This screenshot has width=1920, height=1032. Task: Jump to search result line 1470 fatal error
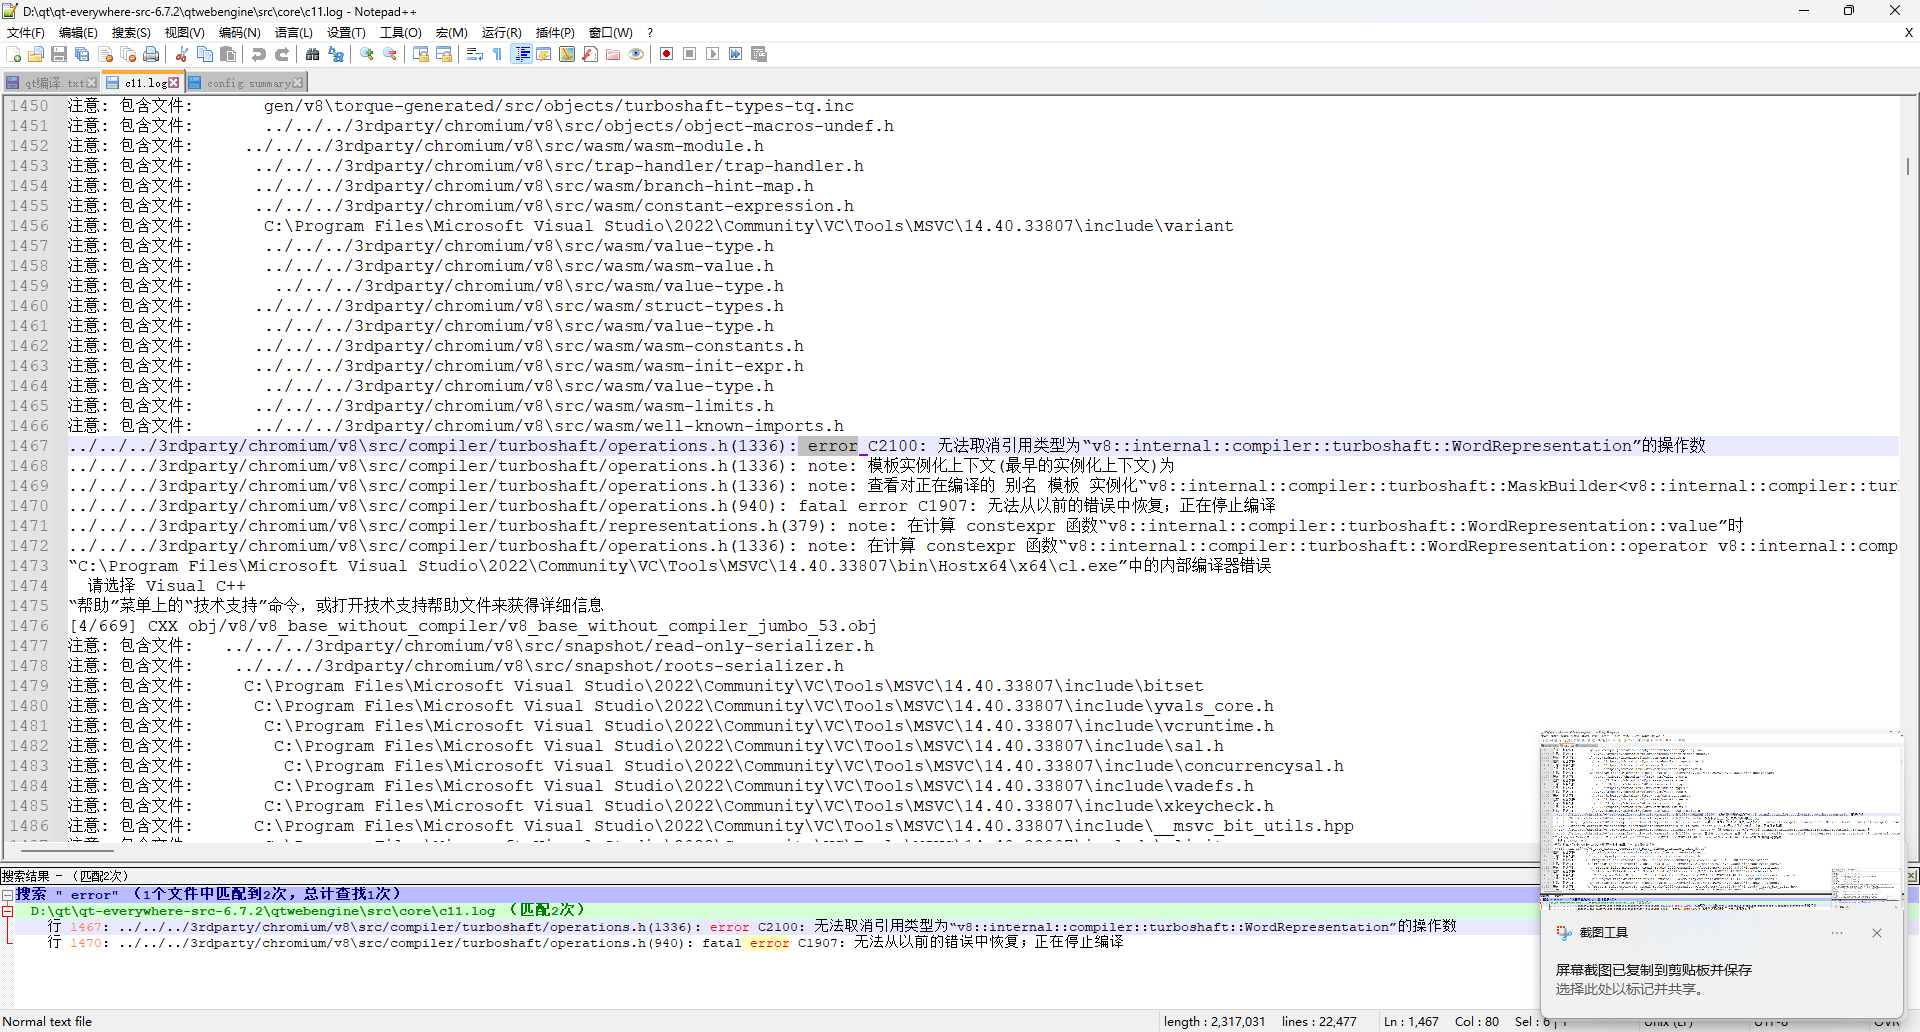tap(585, 943)
